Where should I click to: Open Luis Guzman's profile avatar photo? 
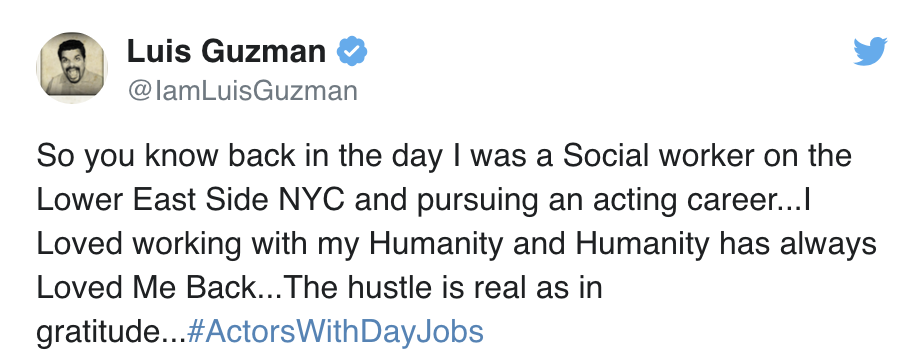pyautogui.click(x=72, y=67)
